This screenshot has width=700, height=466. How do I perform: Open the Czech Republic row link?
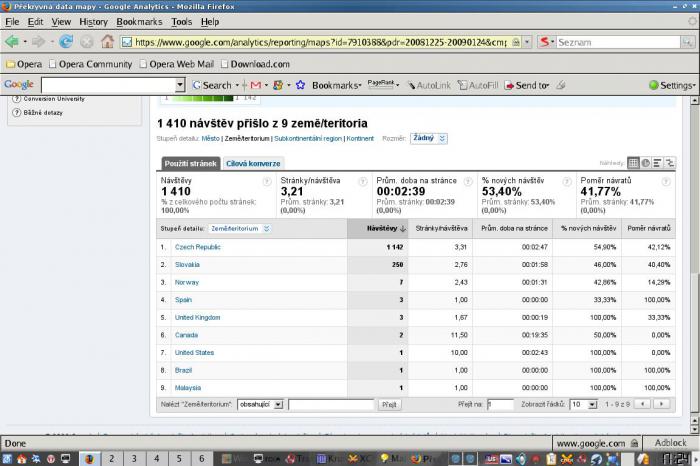[197, 247]
